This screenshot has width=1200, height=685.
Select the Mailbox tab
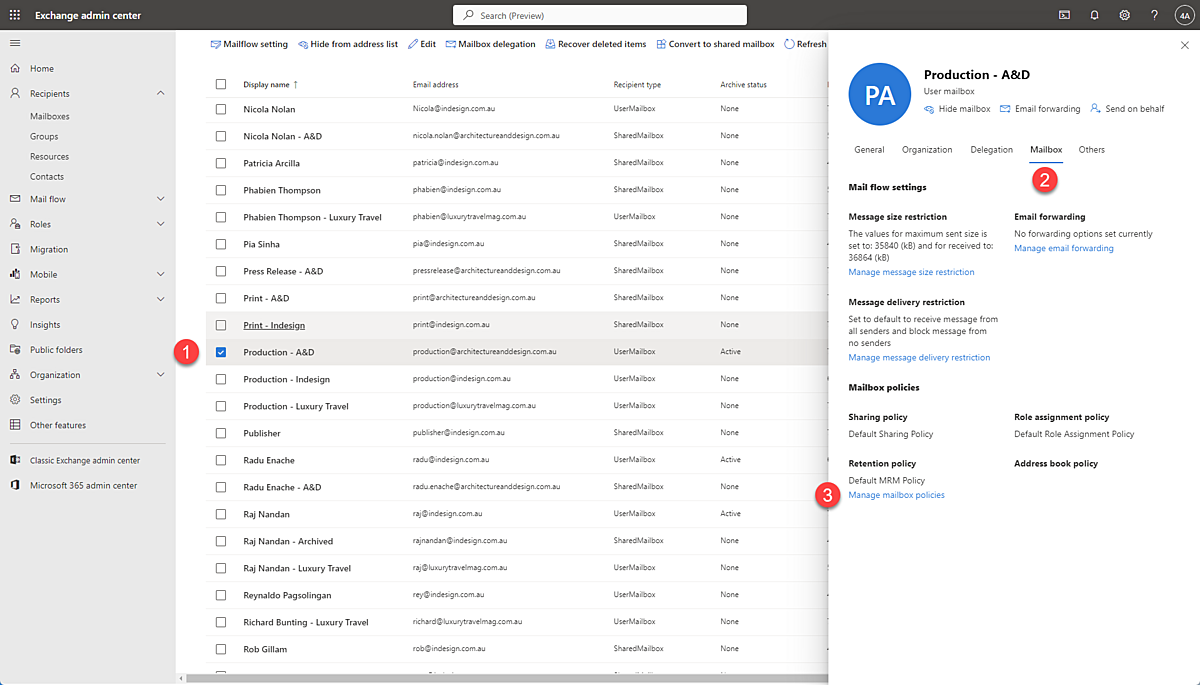[x=1046, y=150]
